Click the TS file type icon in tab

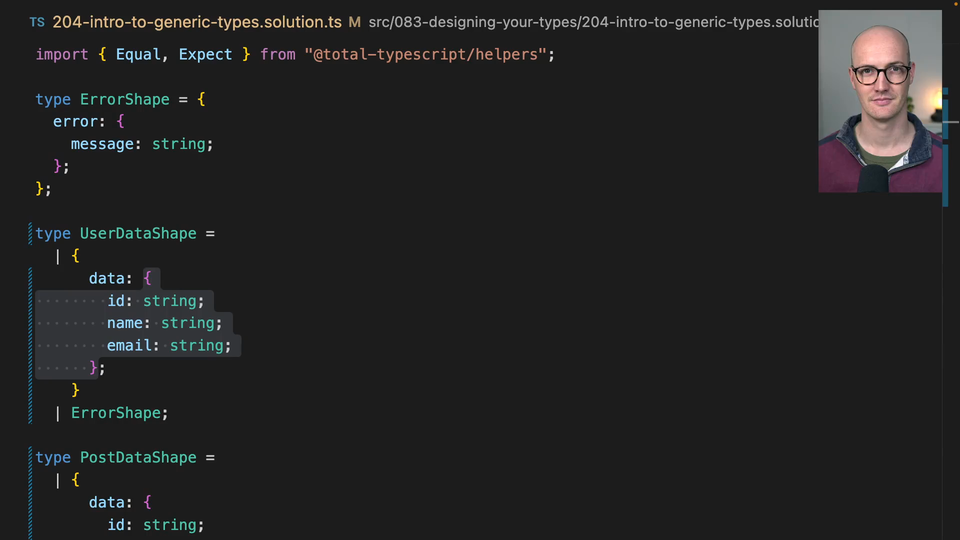[x=37, y=22]
